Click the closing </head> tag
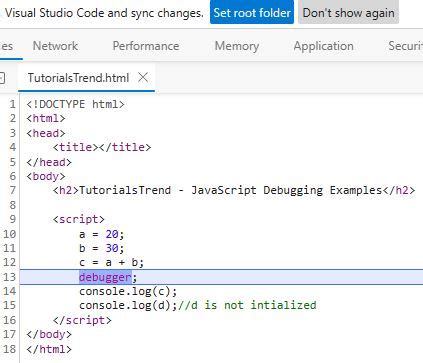Viewport: 423px width, 363px height. click(x=49, y=162)
